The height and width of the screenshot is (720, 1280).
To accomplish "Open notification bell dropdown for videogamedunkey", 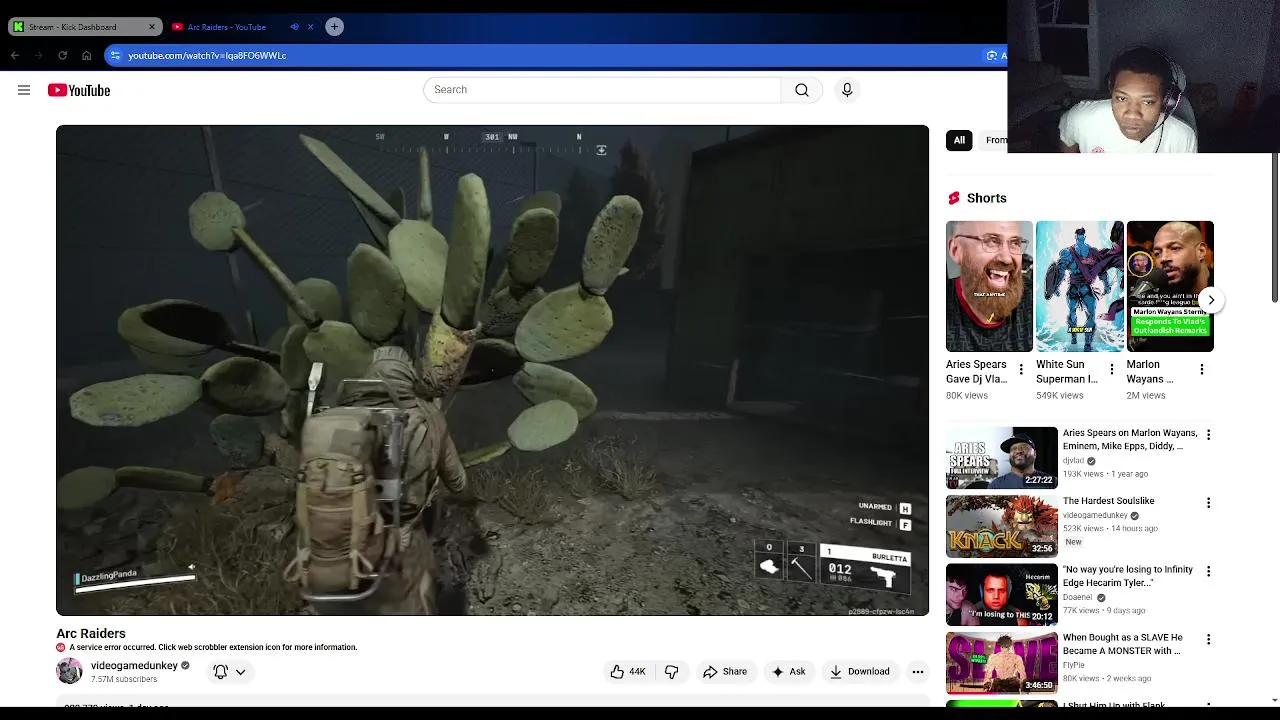I will pyautogui.click(x=230, y=672).
